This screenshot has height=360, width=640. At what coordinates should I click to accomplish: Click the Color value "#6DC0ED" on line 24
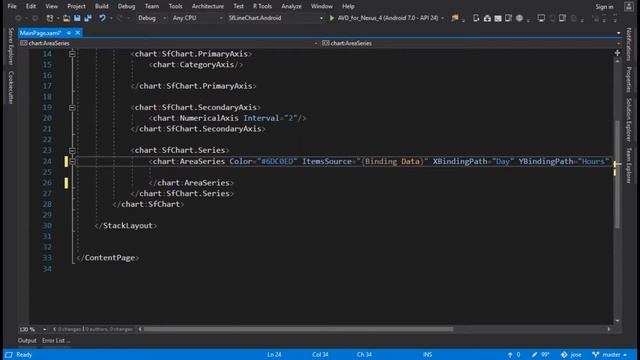click(x=277, y=162)
